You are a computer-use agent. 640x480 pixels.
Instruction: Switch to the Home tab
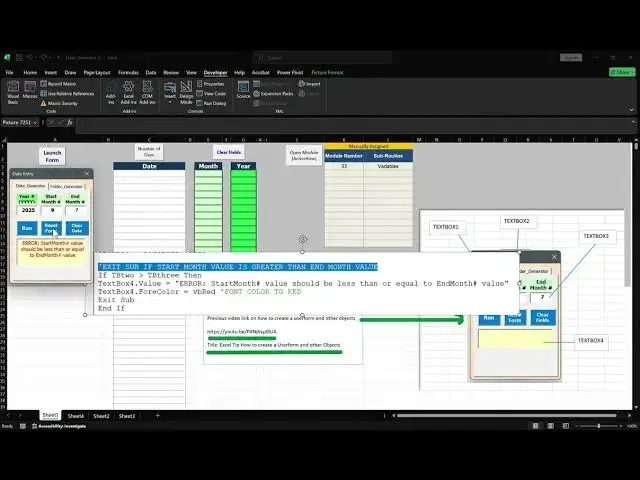click(30, 73)
